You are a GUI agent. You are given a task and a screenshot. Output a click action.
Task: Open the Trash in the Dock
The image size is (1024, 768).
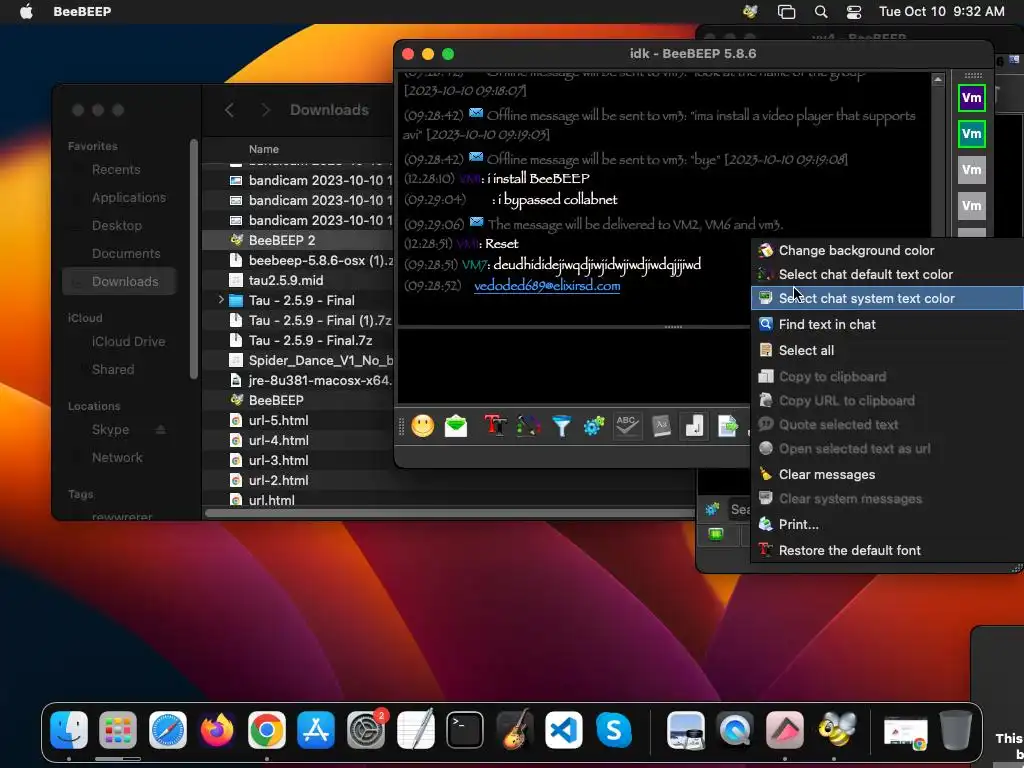[955, 729]
